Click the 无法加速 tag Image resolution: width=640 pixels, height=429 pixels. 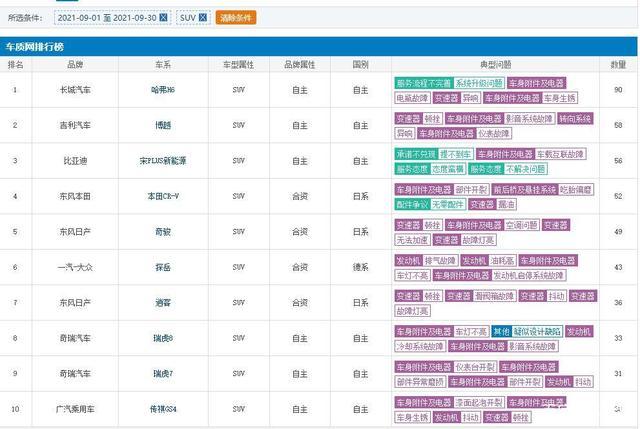pos(412,240)
